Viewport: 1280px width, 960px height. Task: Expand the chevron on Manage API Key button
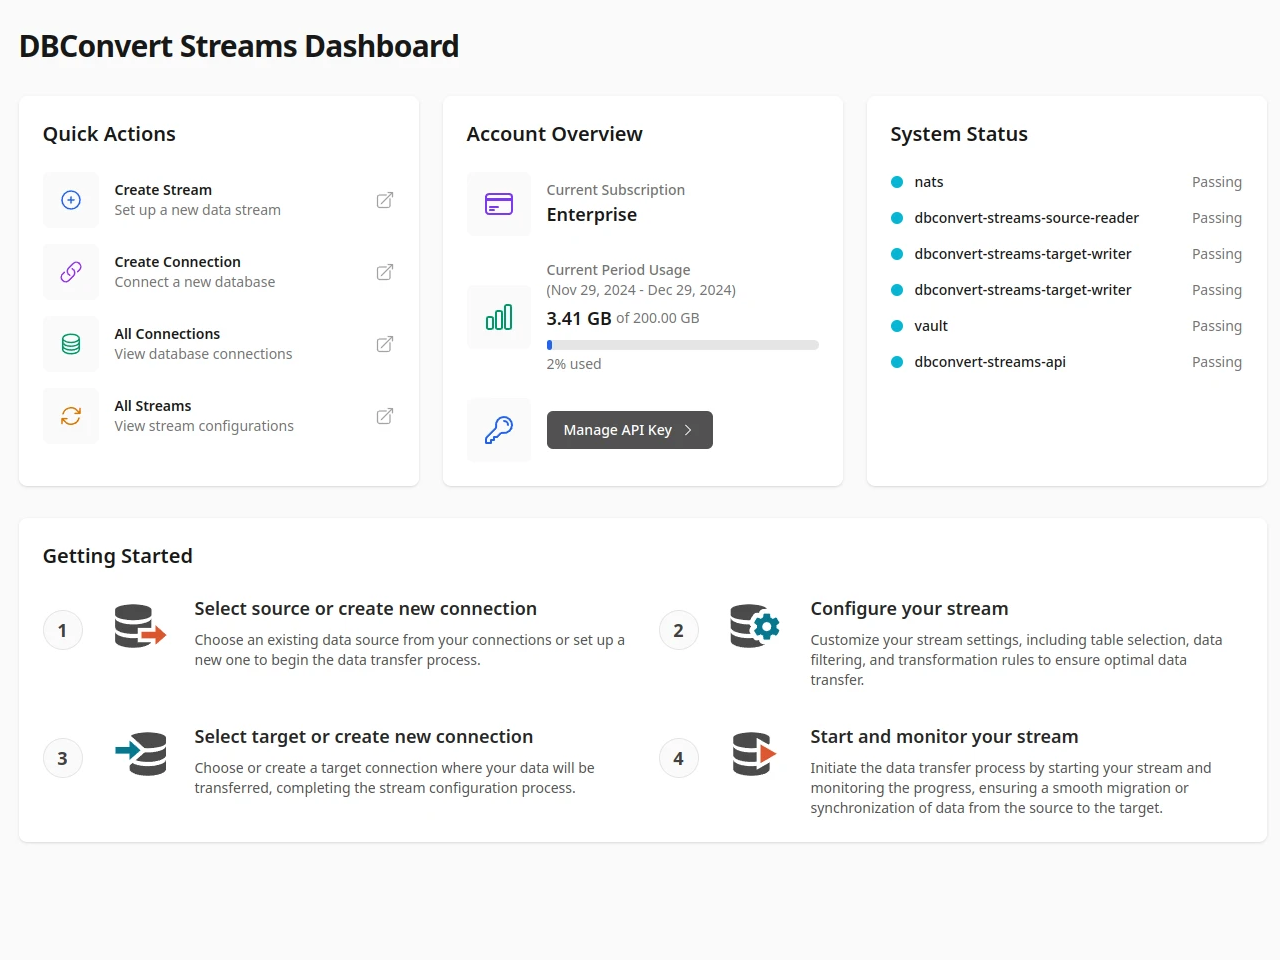pos(688,430)
